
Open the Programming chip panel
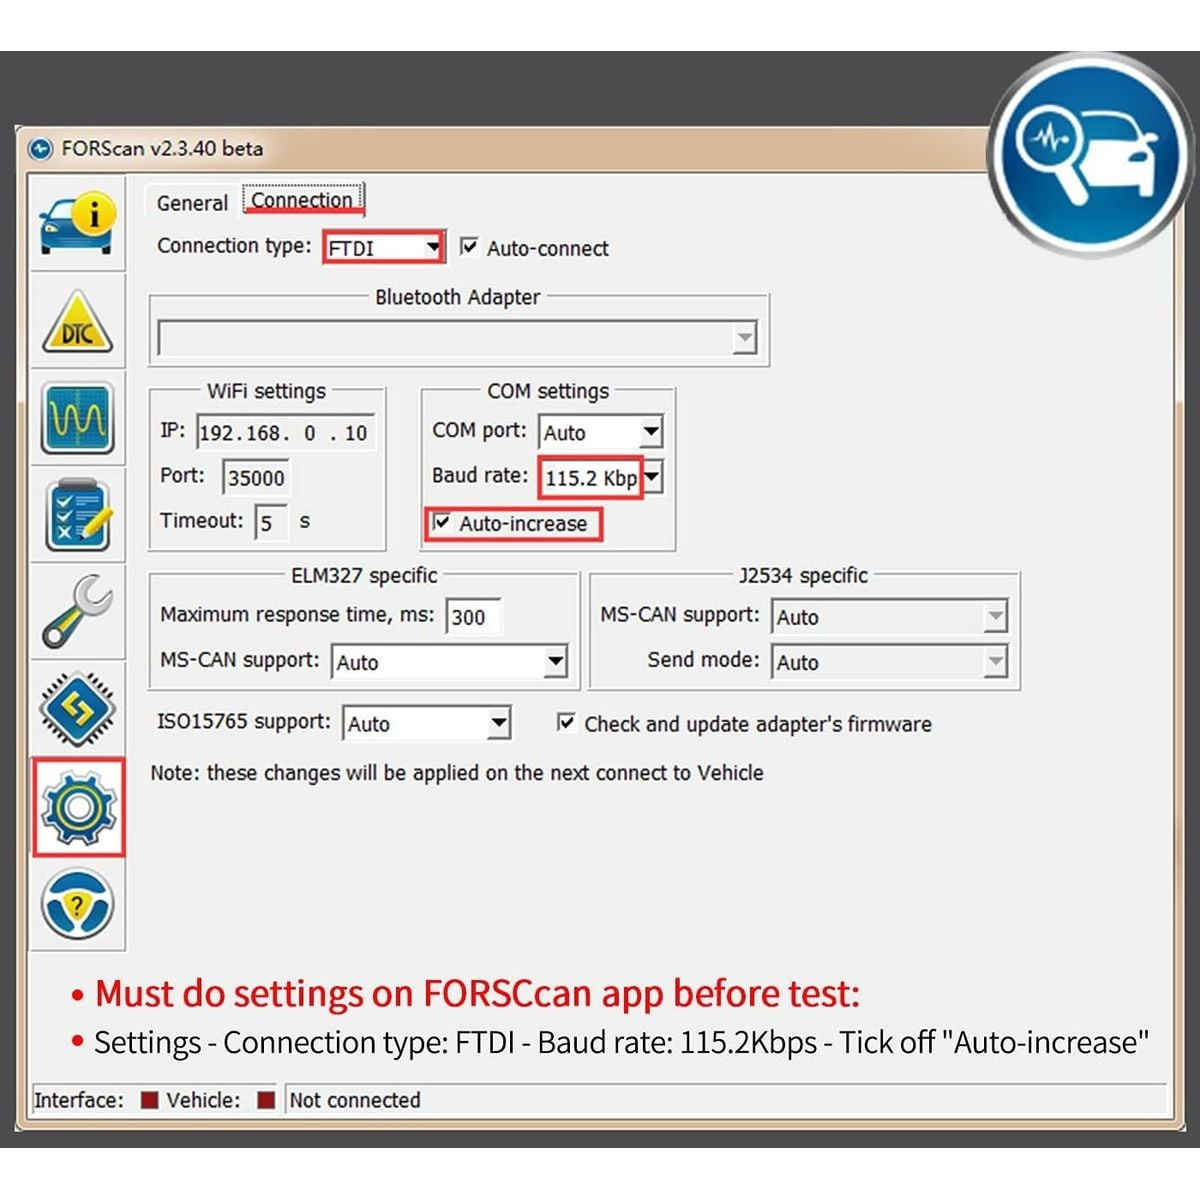click(78, 708)
